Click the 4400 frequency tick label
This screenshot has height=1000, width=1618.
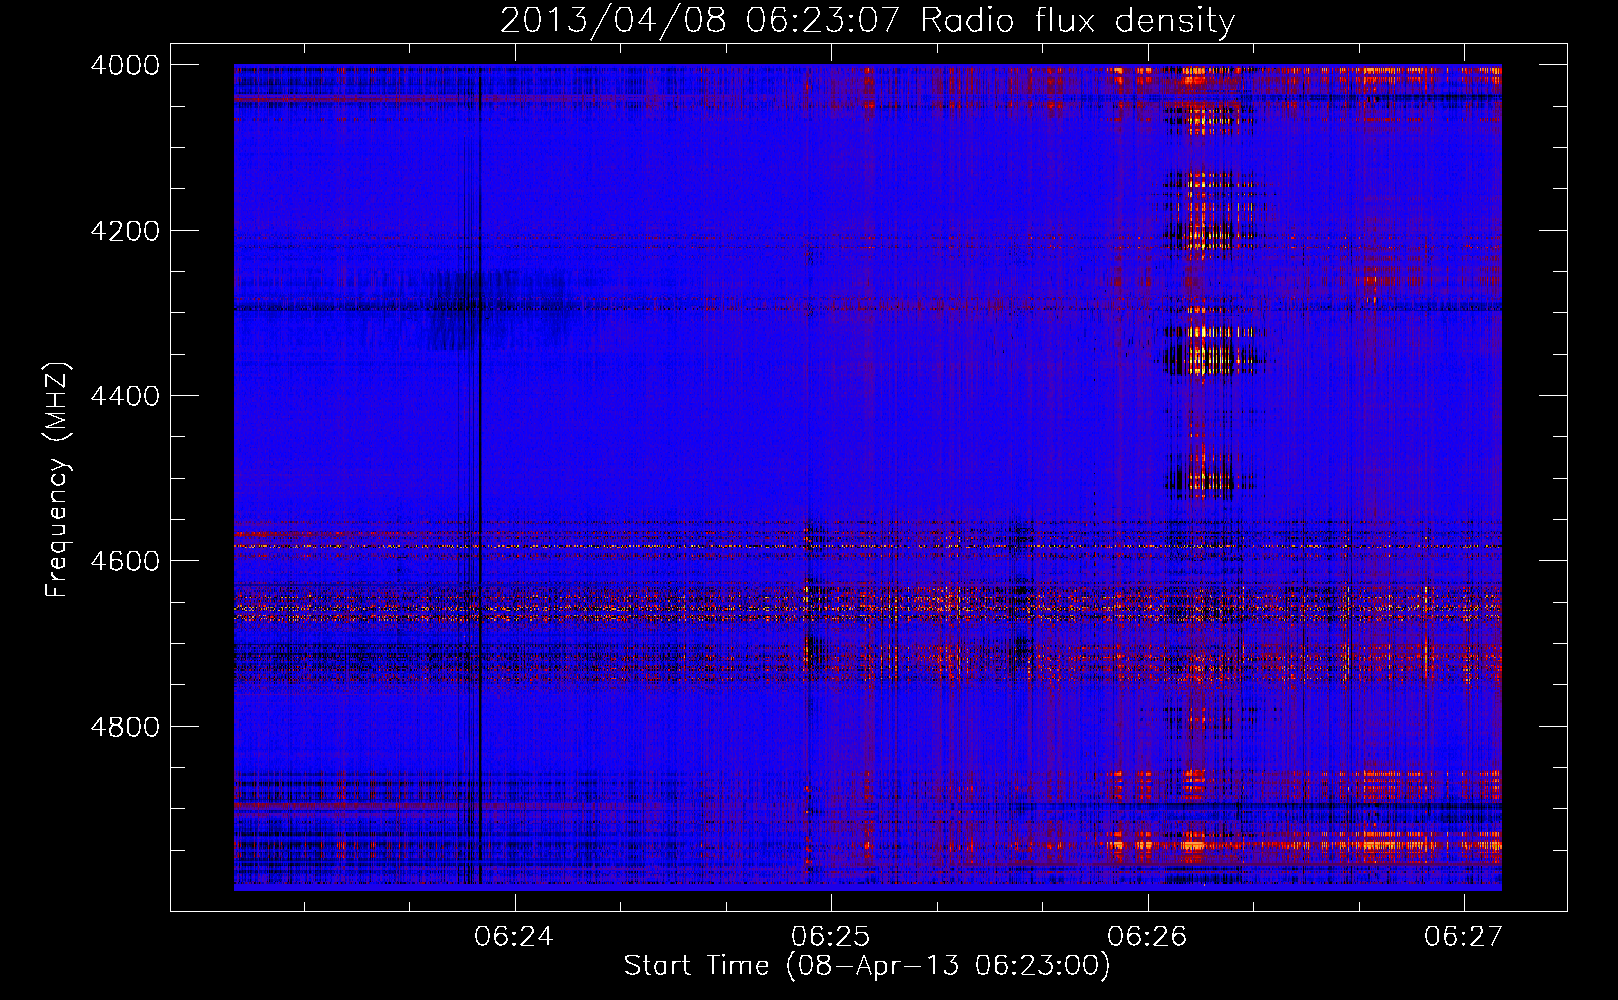125,396
